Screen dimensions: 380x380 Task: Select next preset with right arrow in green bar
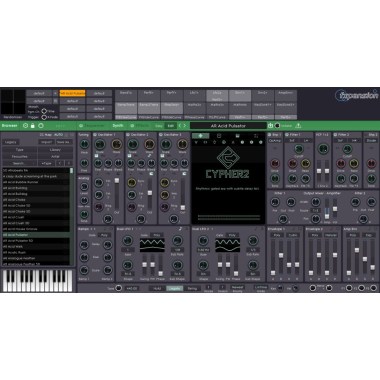[185, 126]
